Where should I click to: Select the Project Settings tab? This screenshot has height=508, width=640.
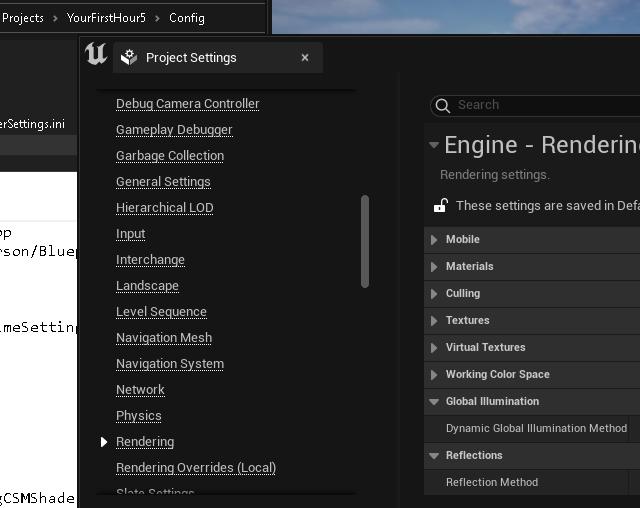point(191,58)
